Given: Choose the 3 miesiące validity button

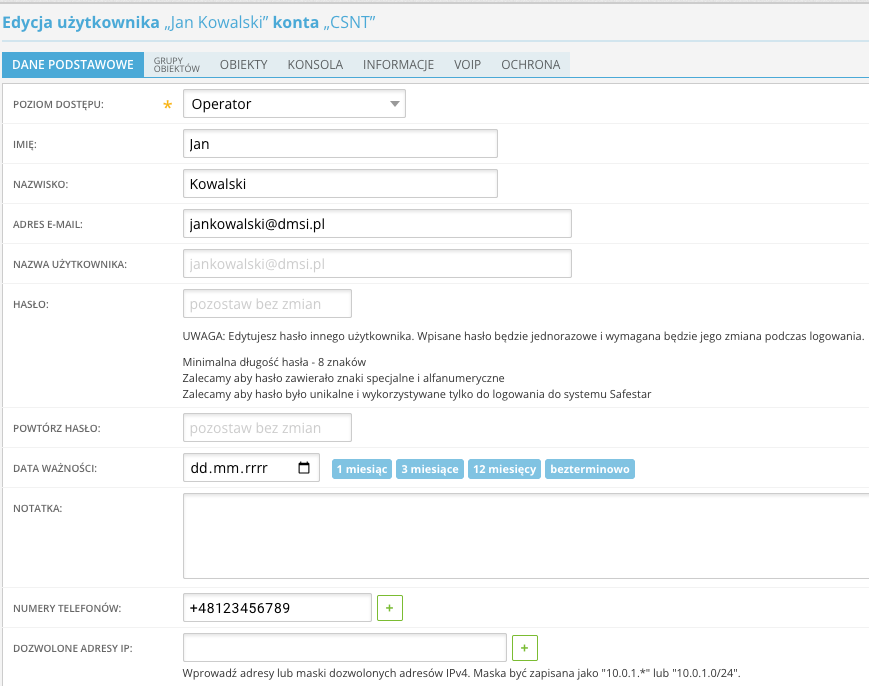Looking at the screenshot, I should tap(430, 469).
